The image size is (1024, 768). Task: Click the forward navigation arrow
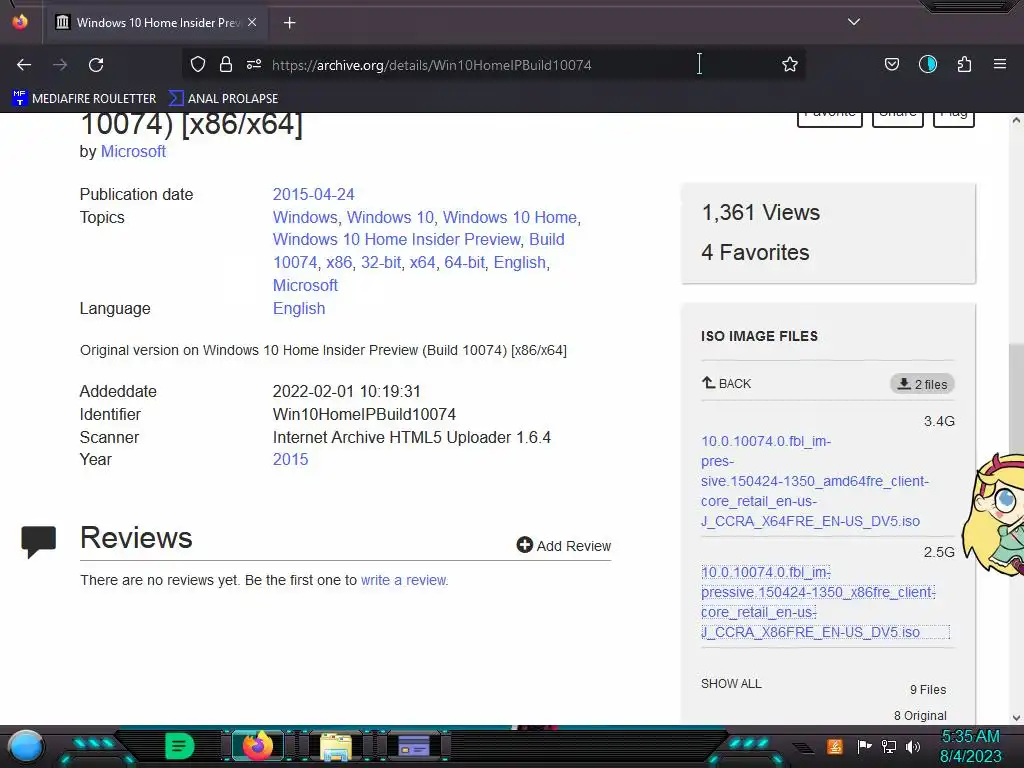click(x=60, y=65)
